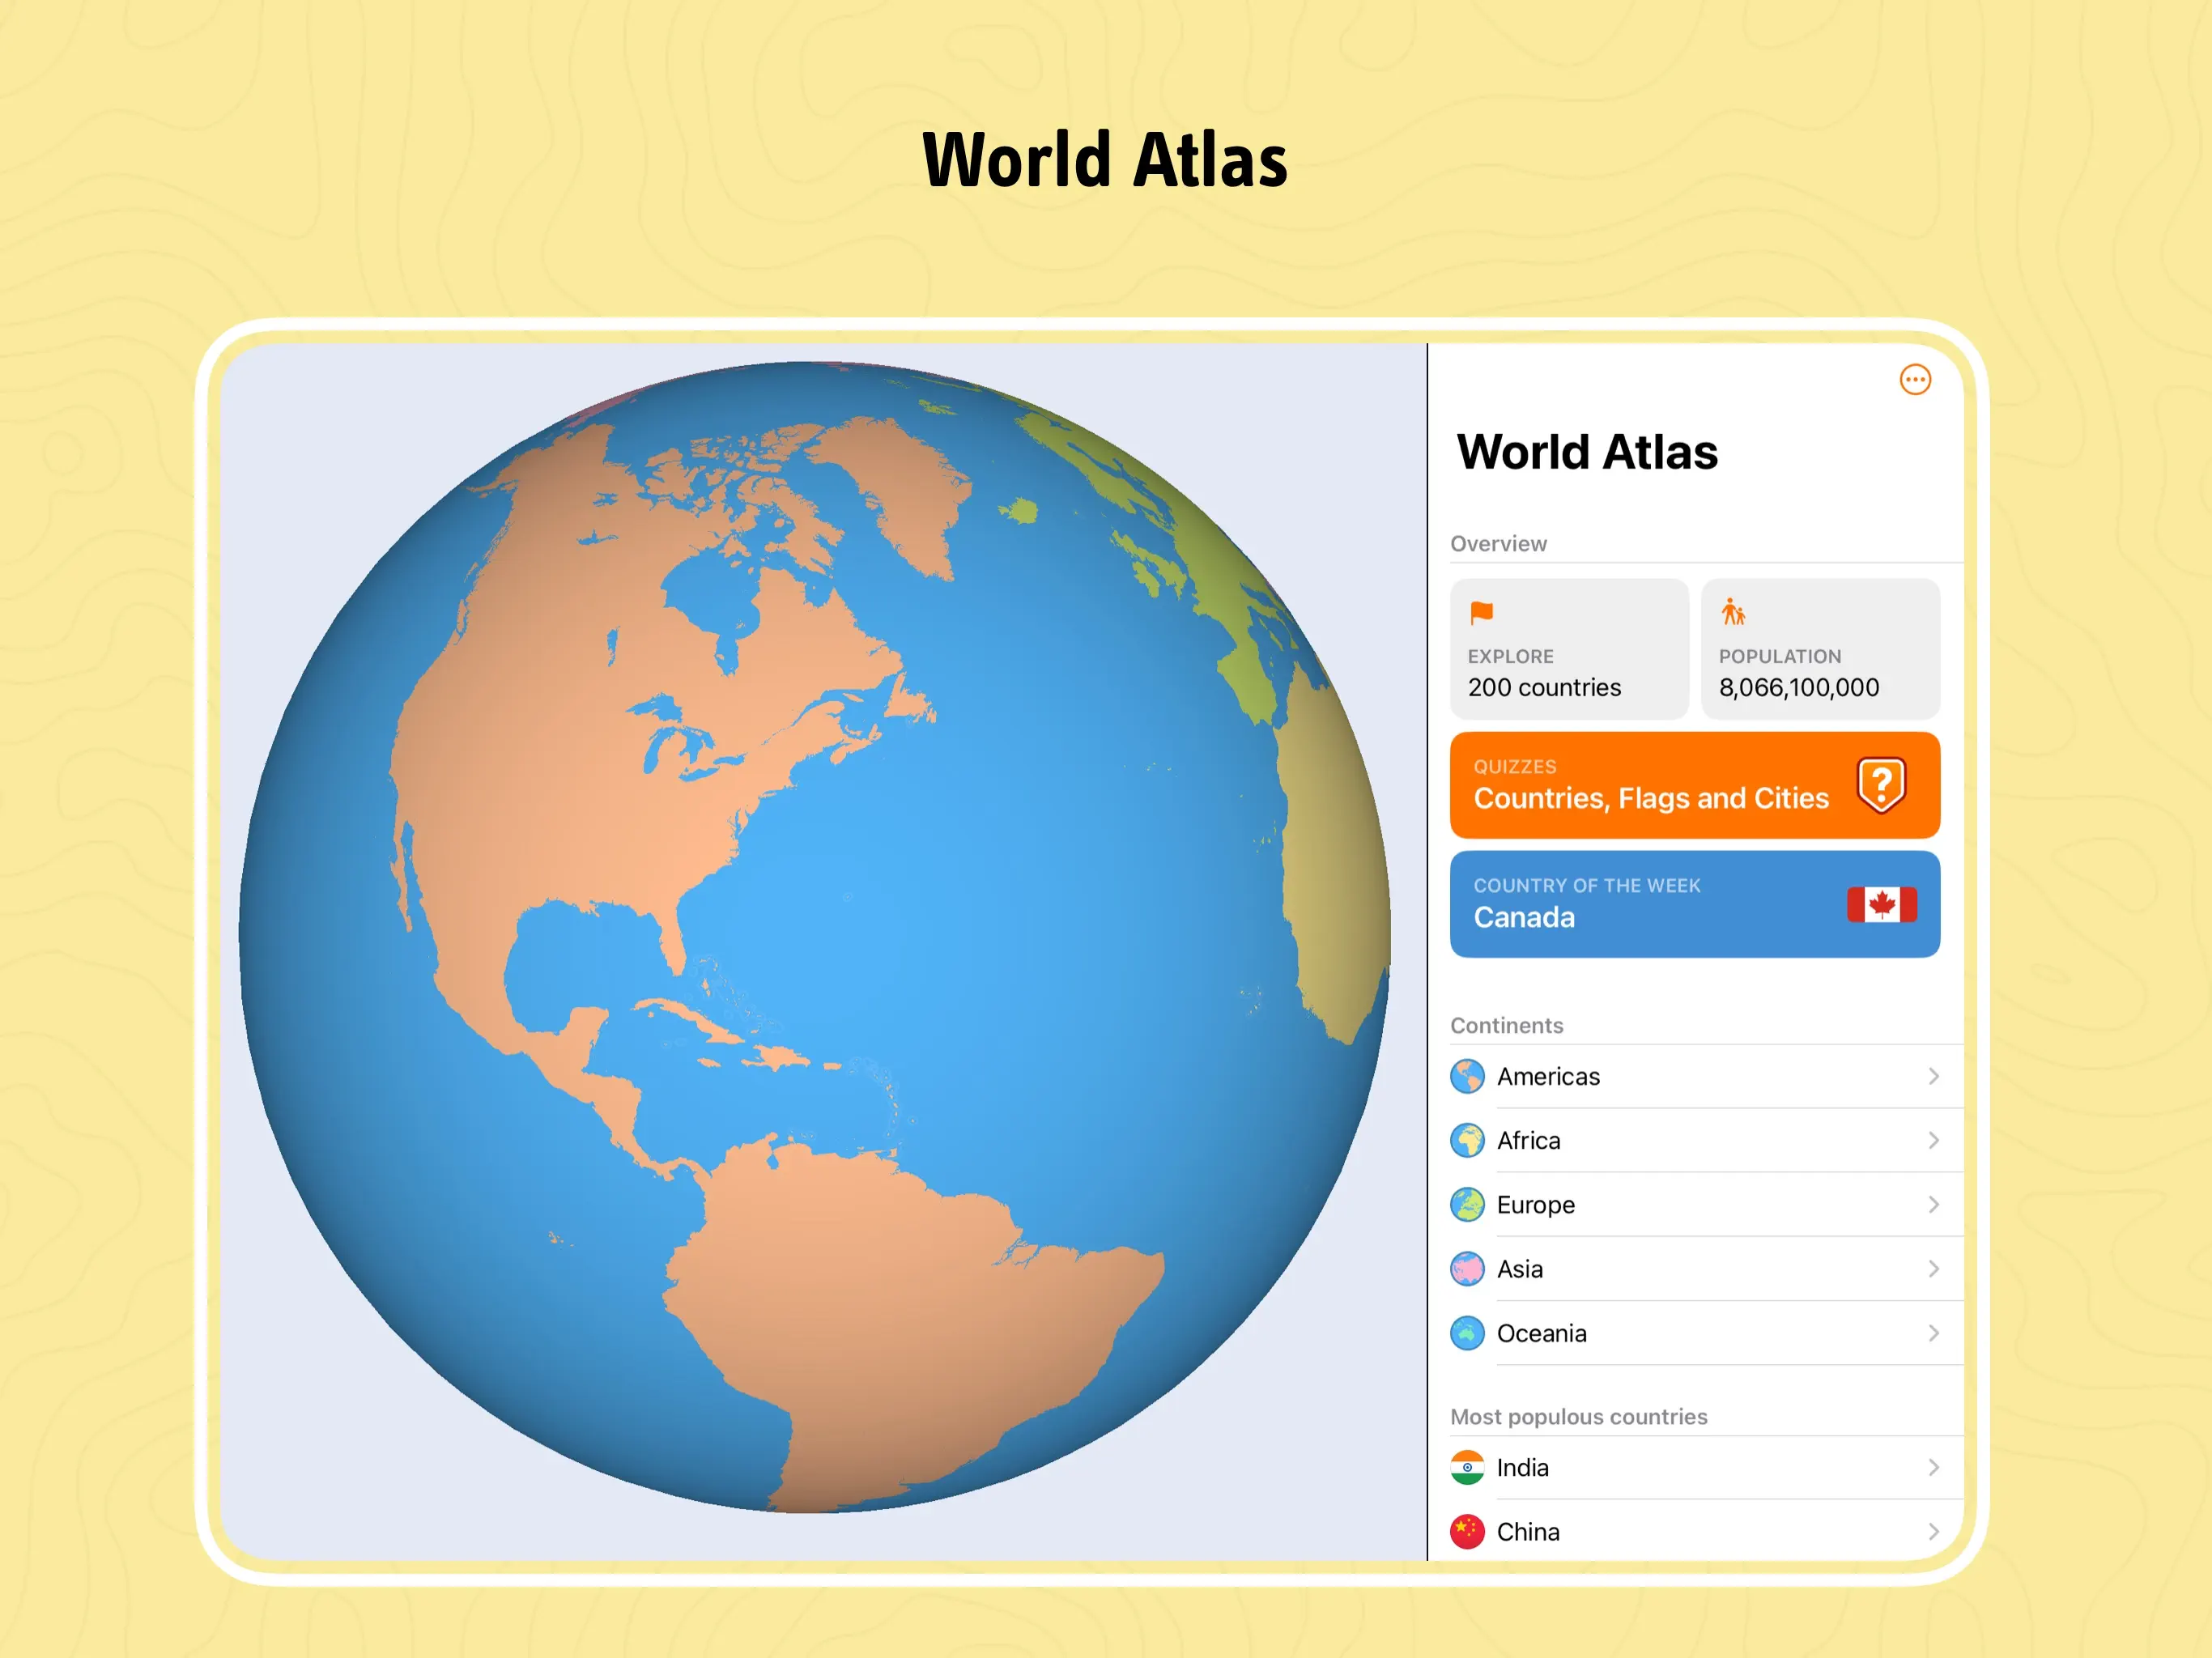2212x1658 pixels.
Task: Click the India flag icon
Action: click(1467, 1467)
